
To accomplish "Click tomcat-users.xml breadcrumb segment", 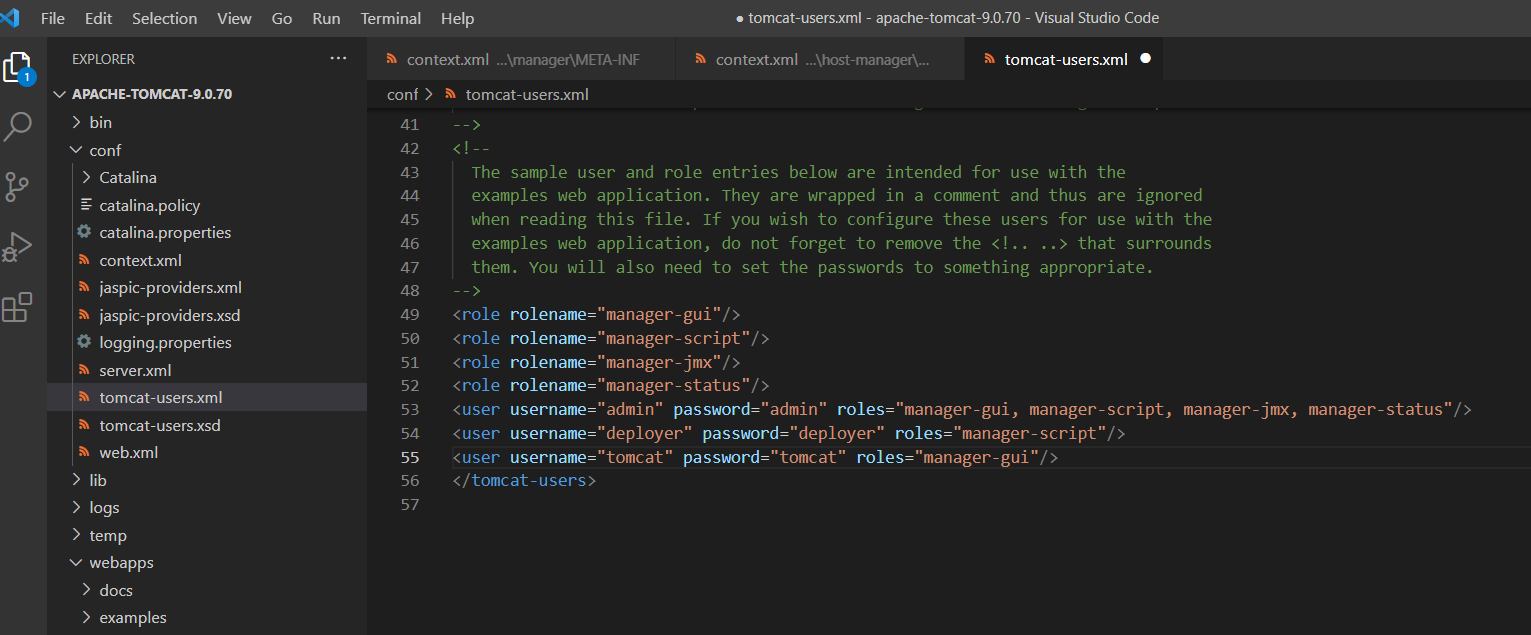I will [527, 95].
